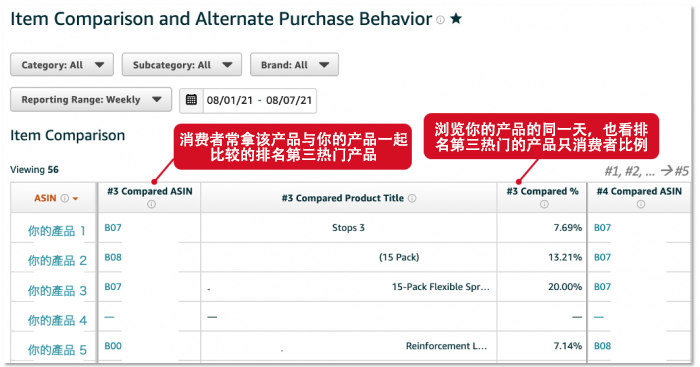Open the 你的產品 1 ASIN link
This screenshot has width=700, height=367.
(x=57, y=231)
